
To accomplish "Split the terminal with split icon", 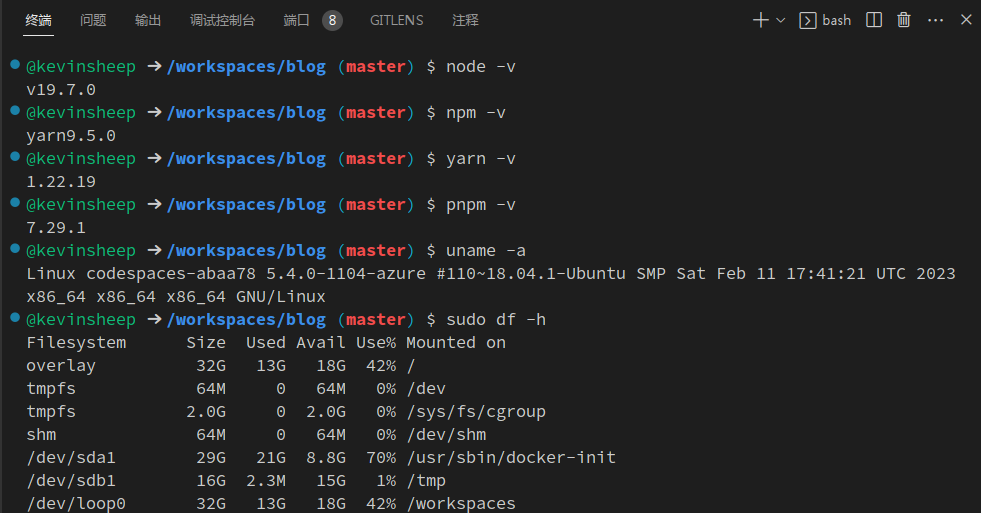I will point(874,20).
